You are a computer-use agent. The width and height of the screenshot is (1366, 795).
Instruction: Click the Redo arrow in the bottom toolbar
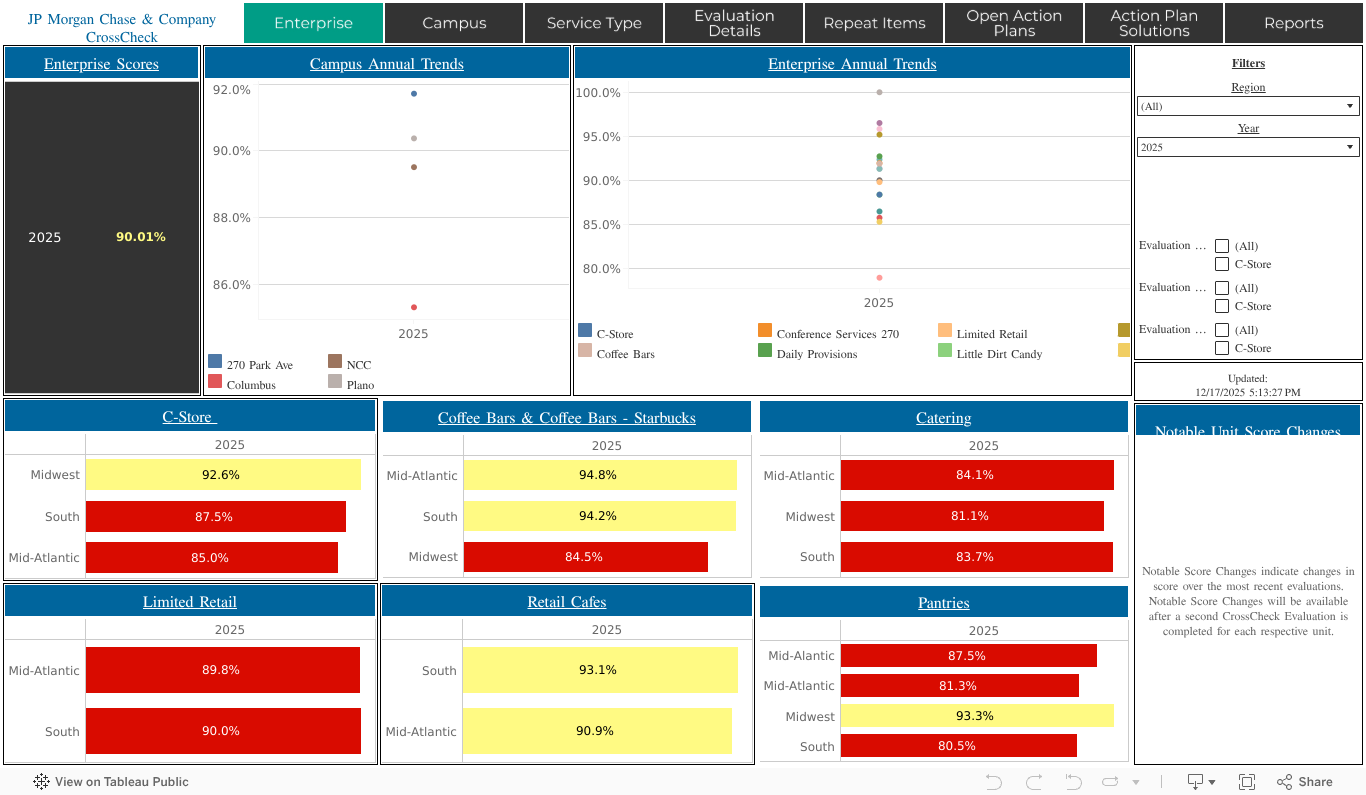(1033, 782)
